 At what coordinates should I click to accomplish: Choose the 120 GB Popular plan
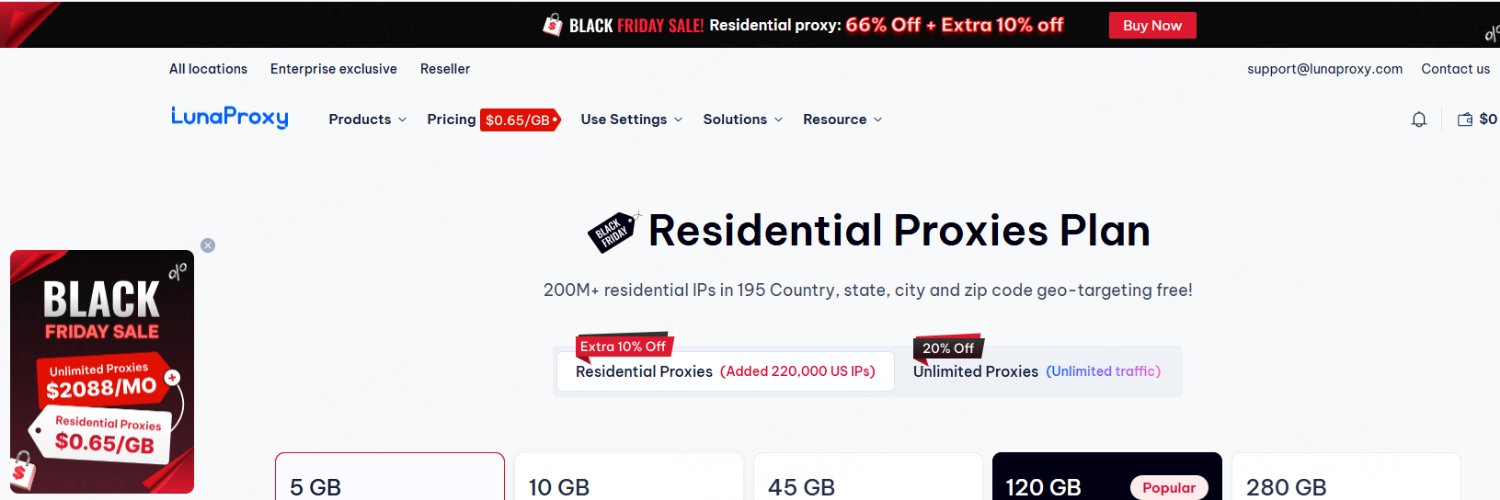point(1106,478)
